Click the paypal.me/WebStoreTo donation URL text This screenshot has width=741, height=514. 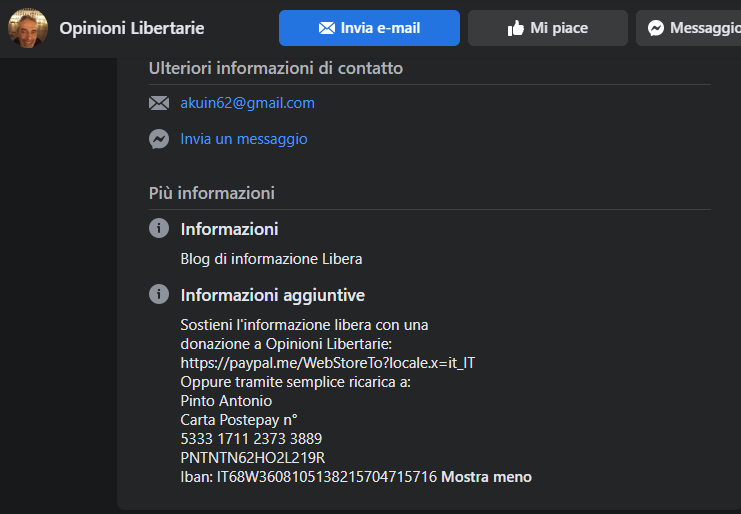coord(328,363)
